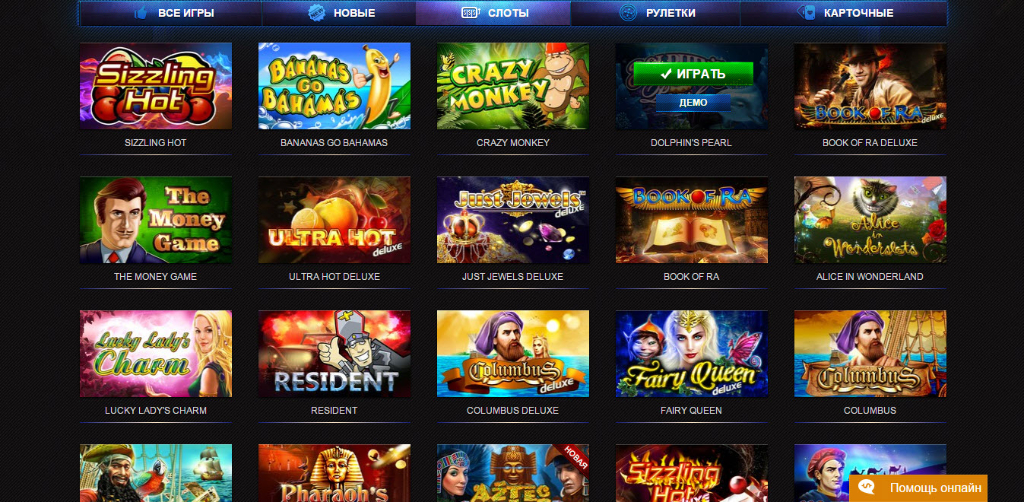Open the РУЛЕТКИ games tab
Screen dimensions: 1024x502
click(655, 13)
